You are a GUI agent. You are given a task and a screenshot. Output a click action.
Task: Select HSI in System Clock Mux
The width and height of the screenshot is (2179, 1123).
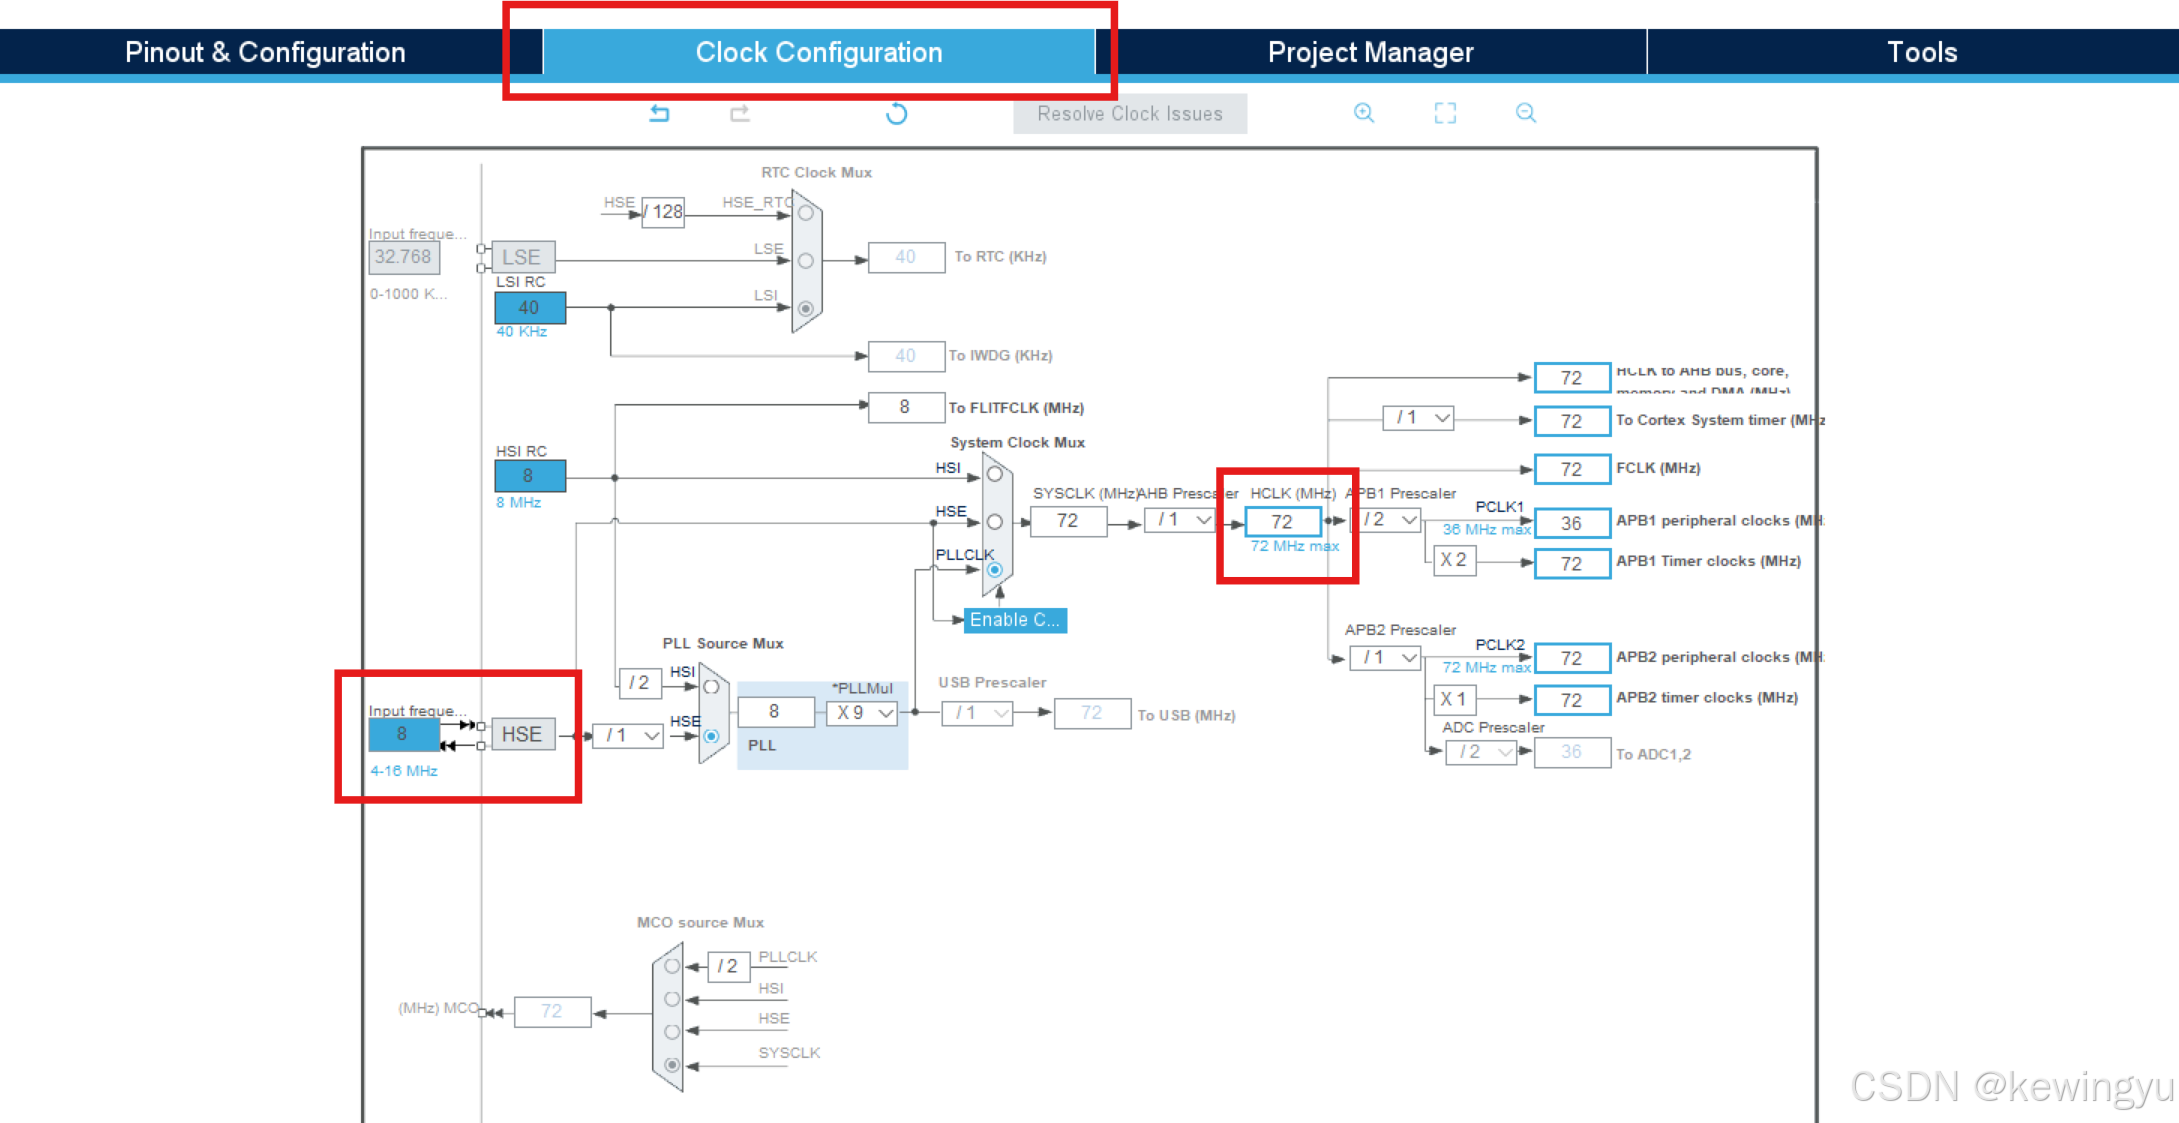coord(995,474)
